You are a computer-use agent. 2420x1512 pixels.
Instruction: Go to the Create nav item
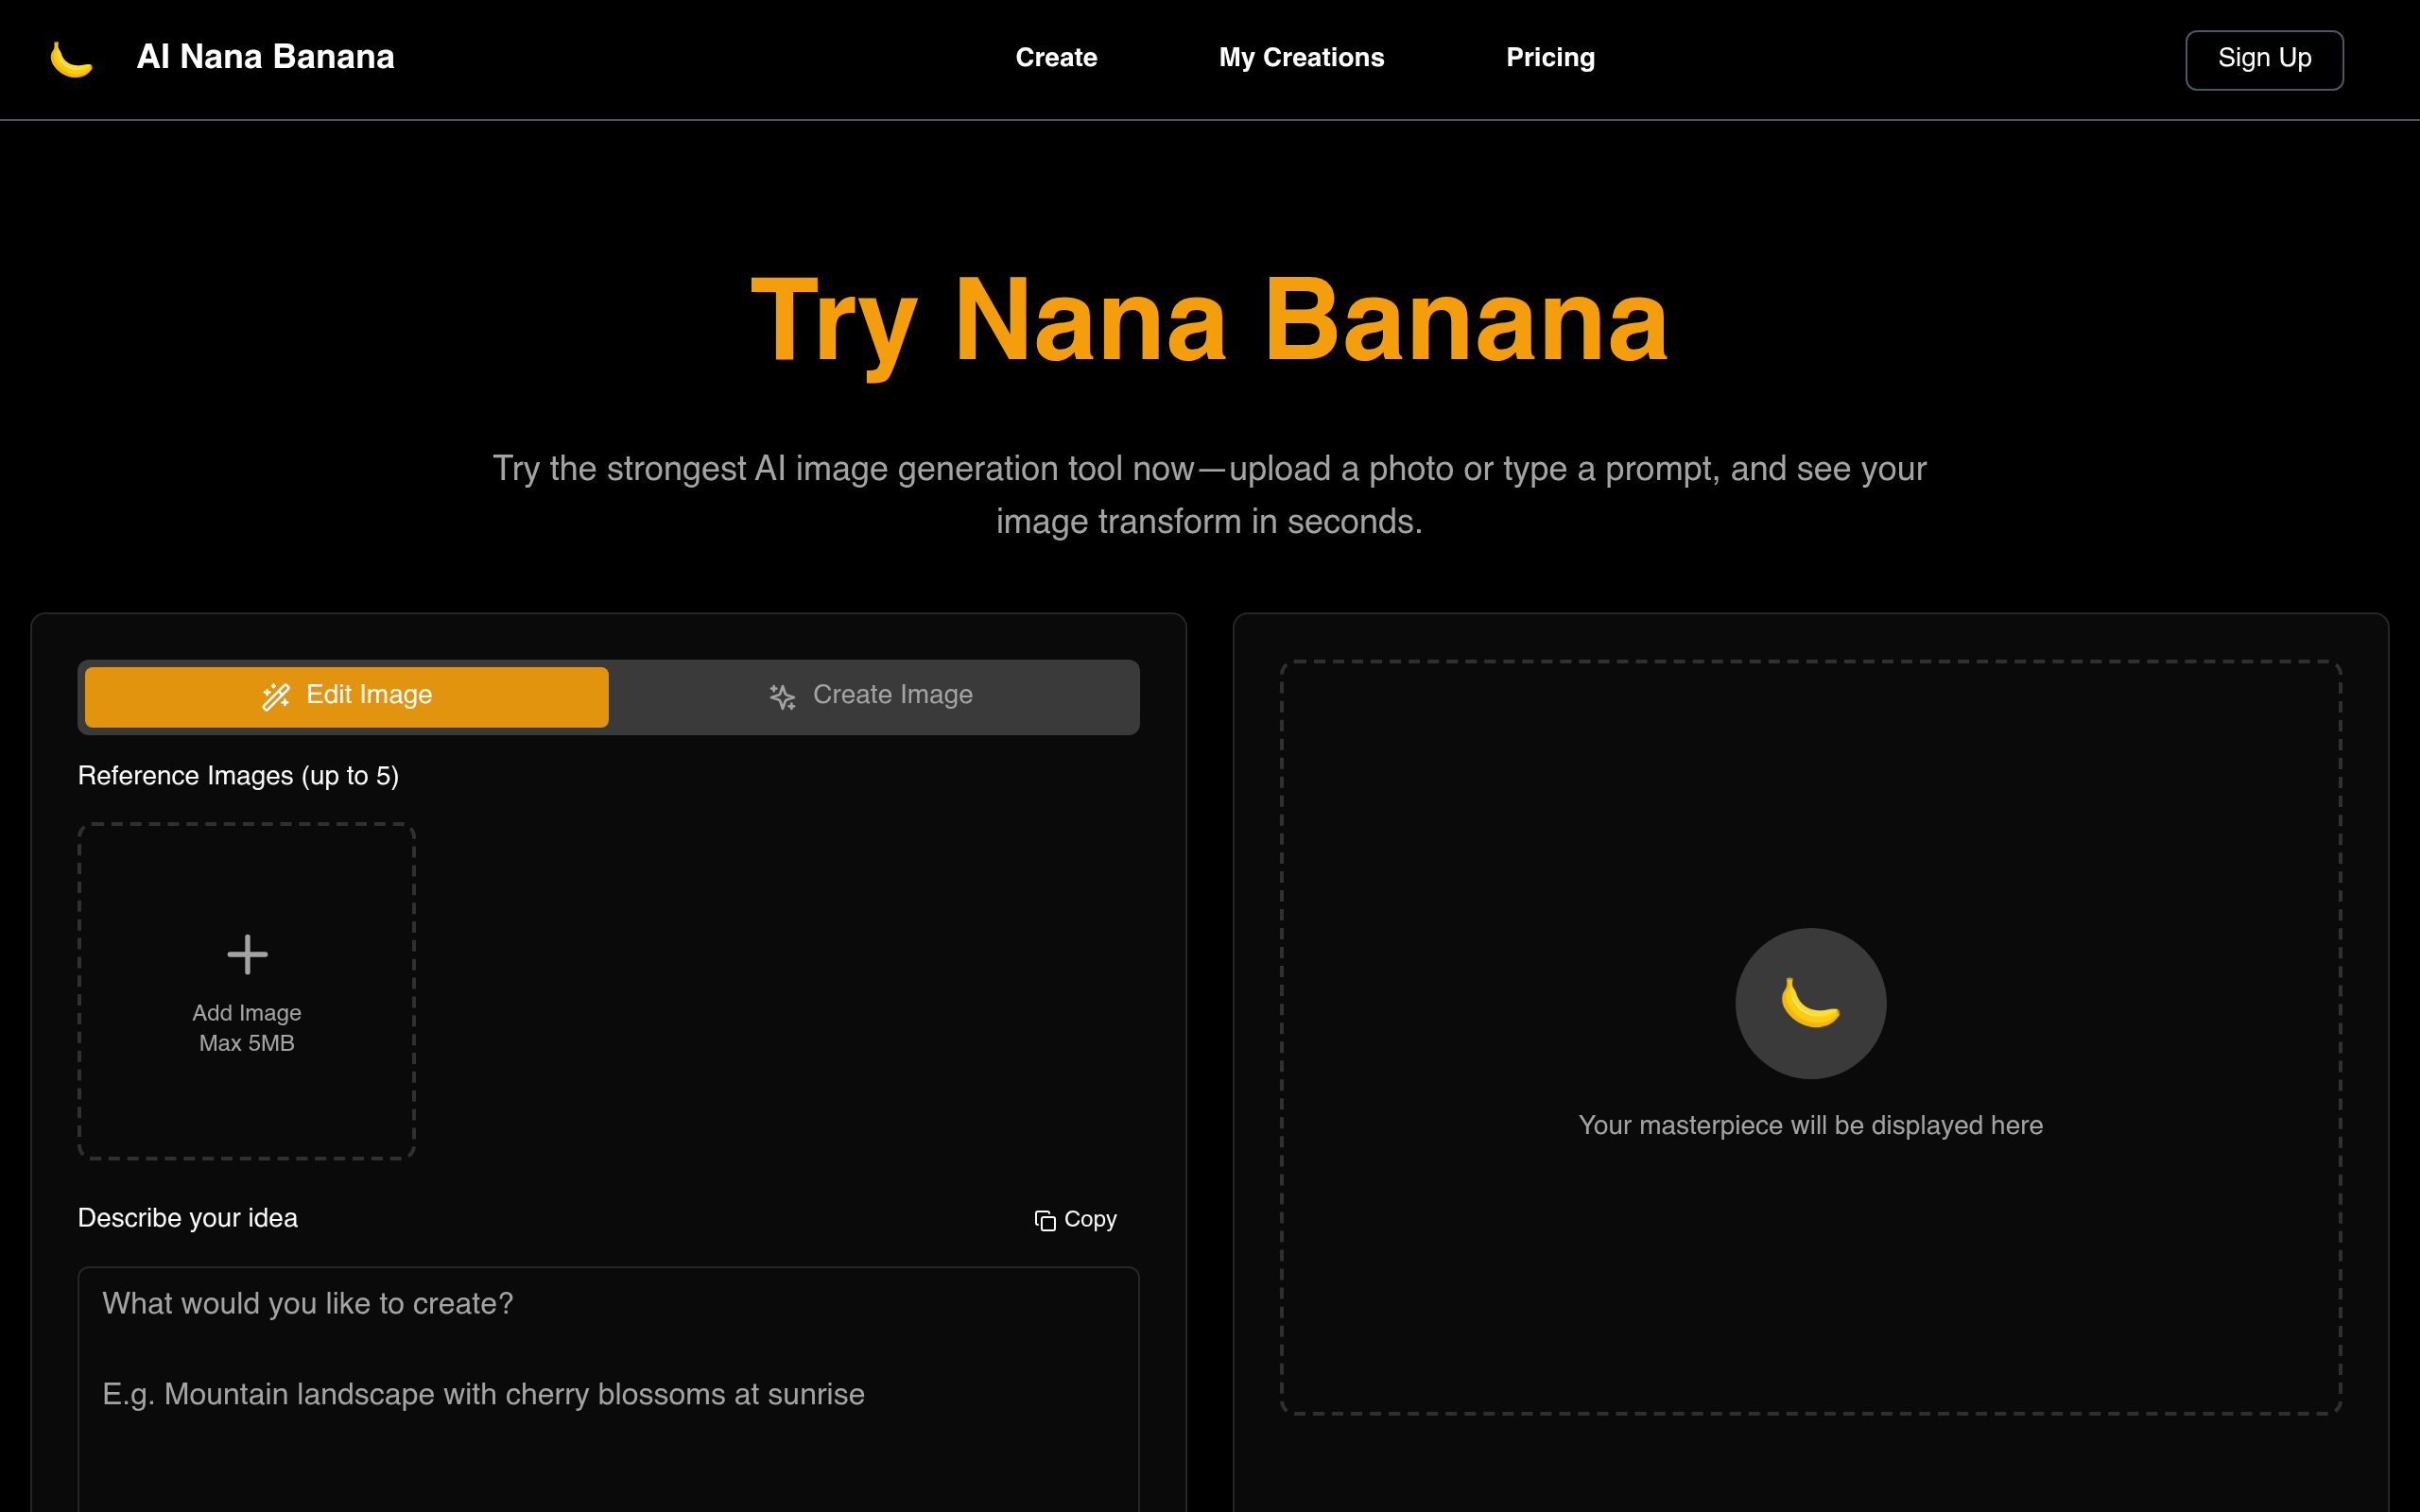pos(1056,58)
